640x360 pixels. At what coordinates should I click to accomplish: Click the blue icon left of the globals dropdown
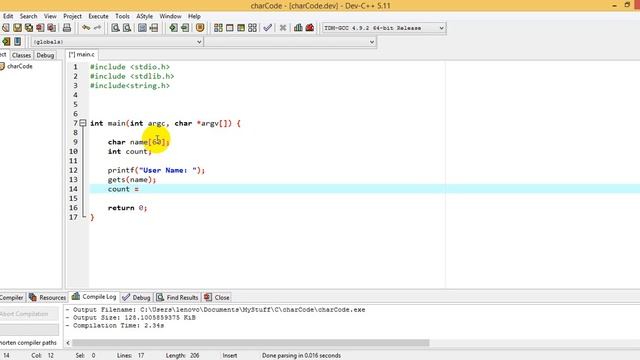pos(18,42)
